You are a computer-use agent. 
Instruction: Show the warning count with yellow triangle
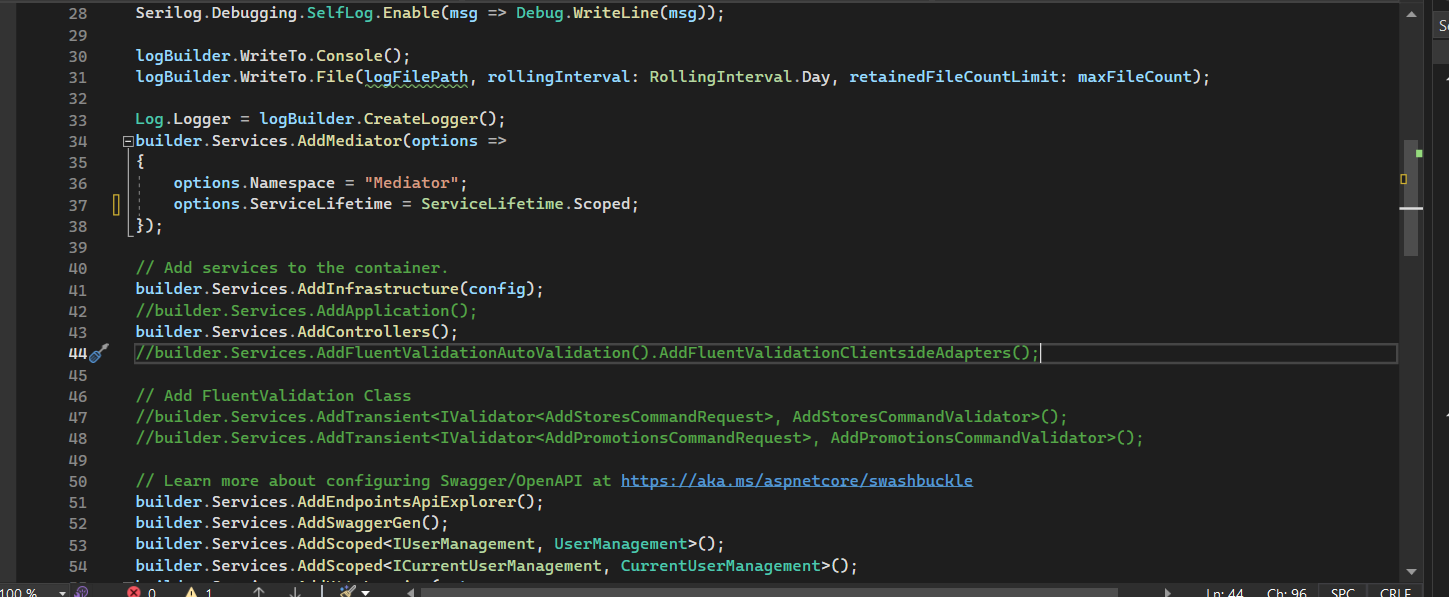coord(199,591)
